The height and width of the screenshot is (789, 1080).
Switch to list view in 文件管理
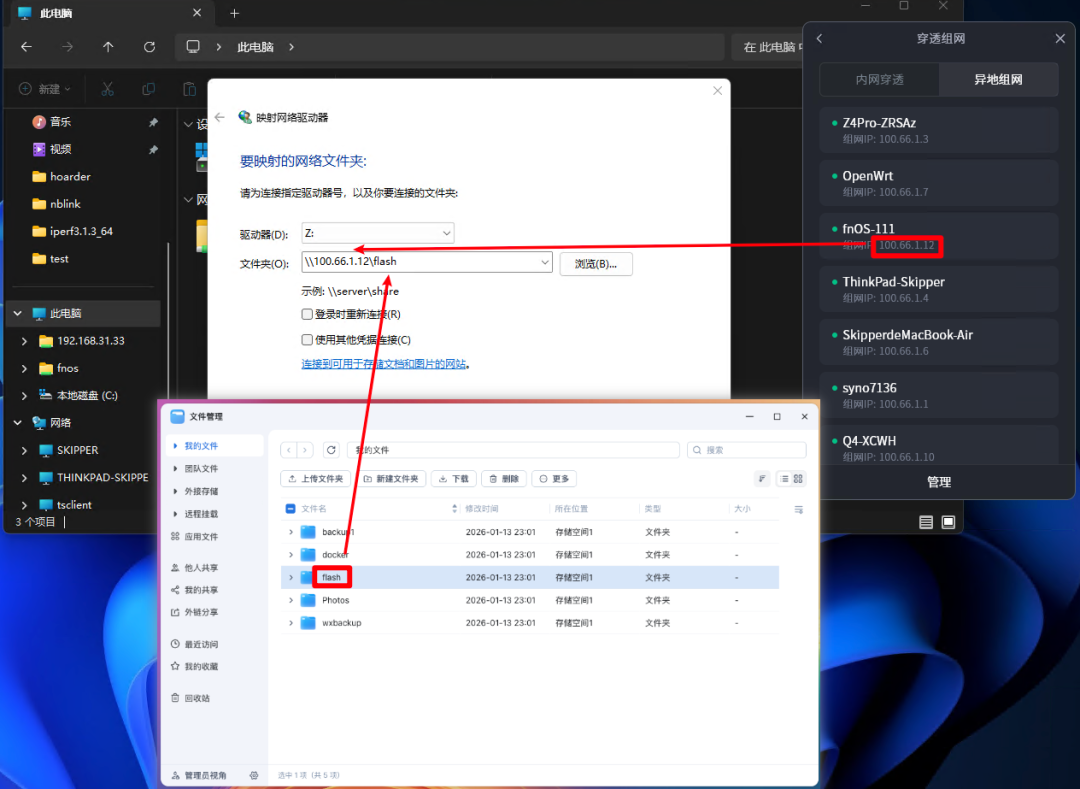click(785, 478)
